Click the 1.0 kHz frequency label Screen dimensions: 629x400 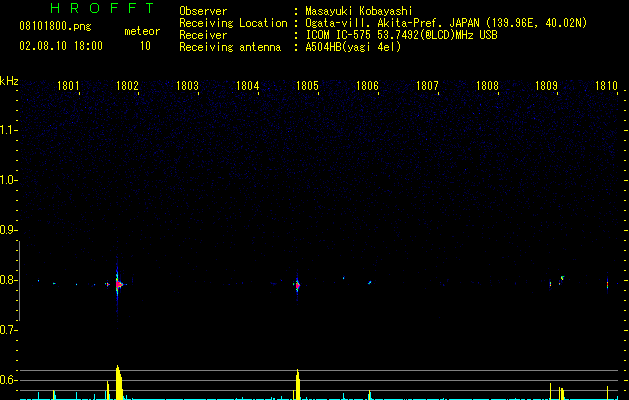tap(9, 180)
